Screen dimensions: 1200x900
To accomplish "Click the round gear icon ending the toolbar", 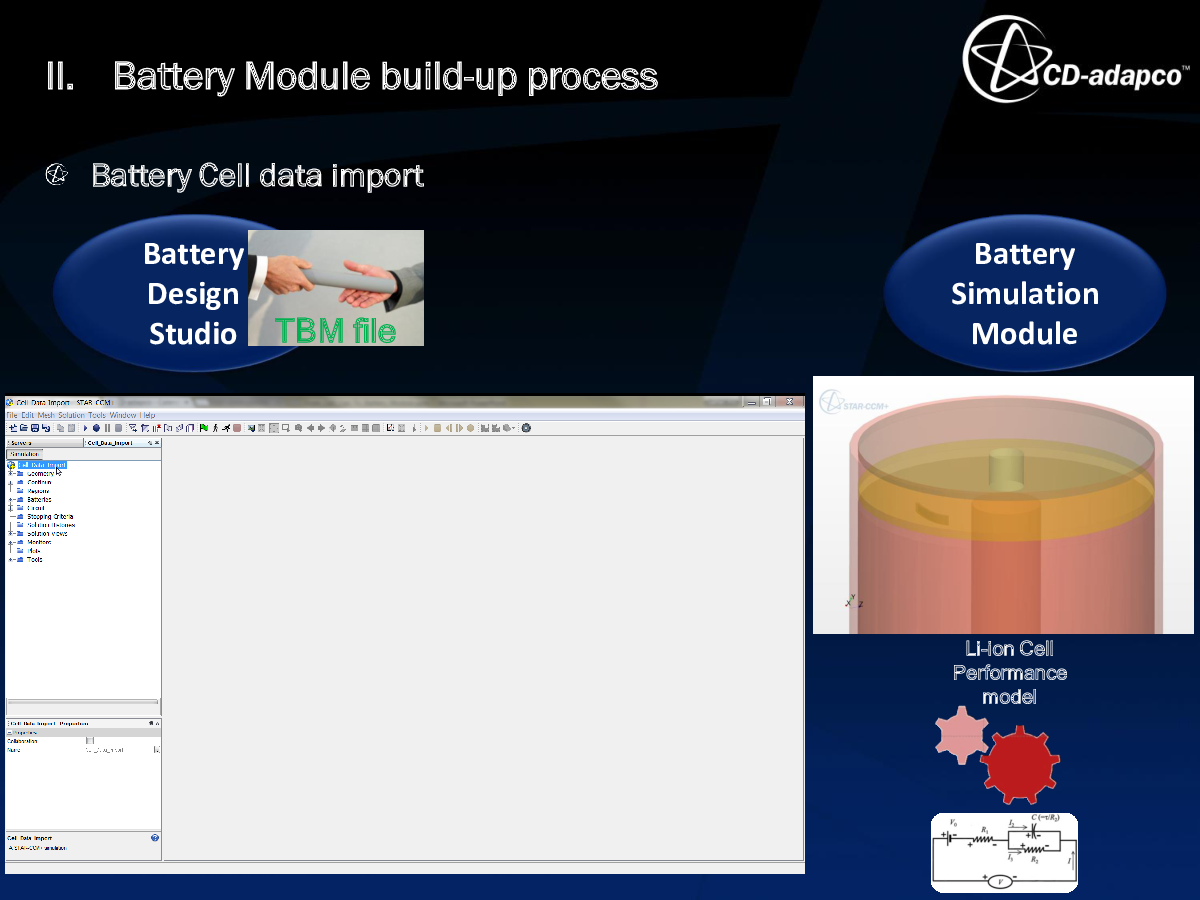I will [x=526, y=428].
